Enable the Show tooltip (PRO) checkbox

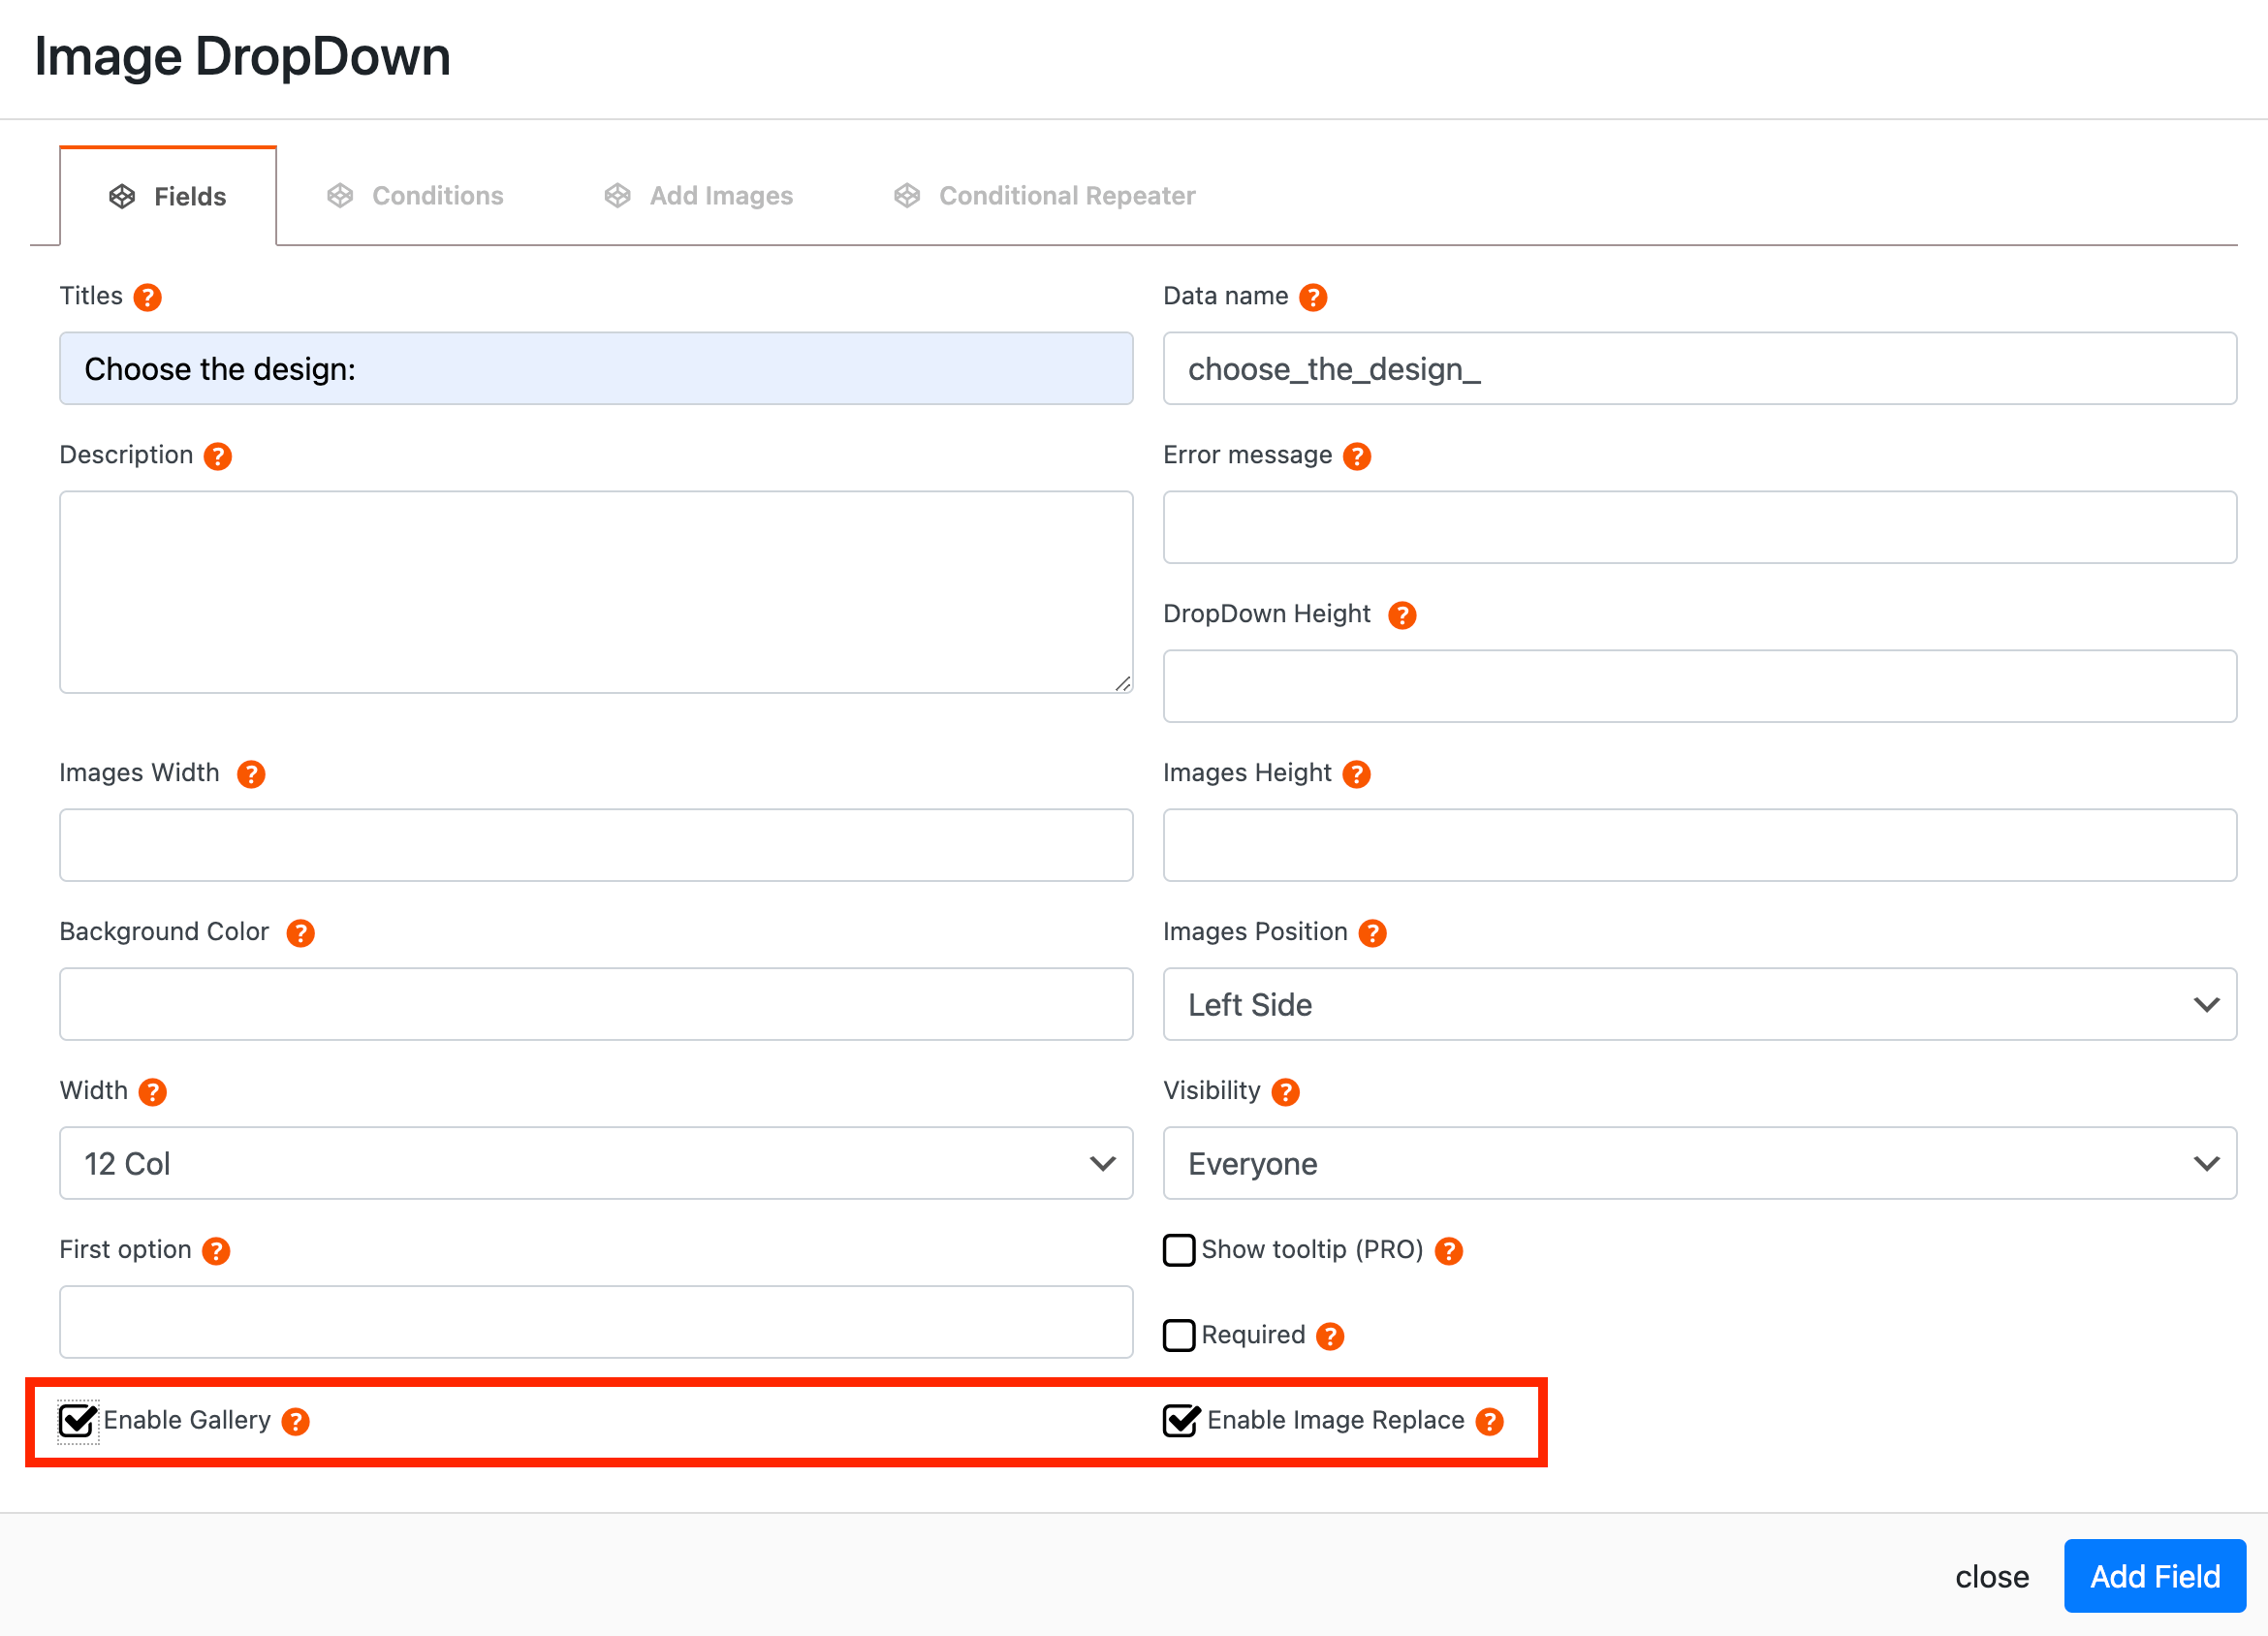1179,1250
